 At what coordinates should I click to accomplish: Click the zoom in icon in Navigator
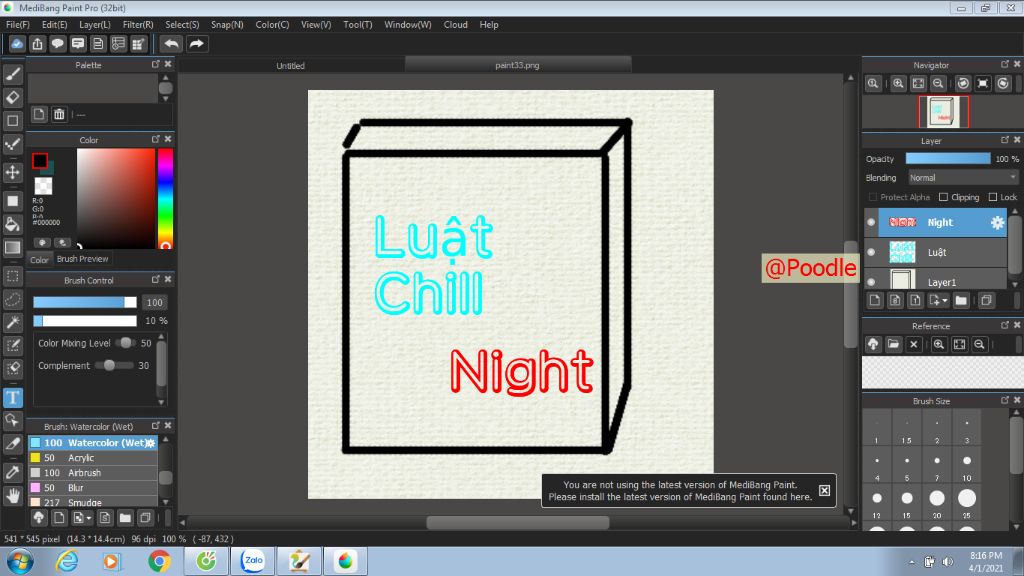[899, 84]
